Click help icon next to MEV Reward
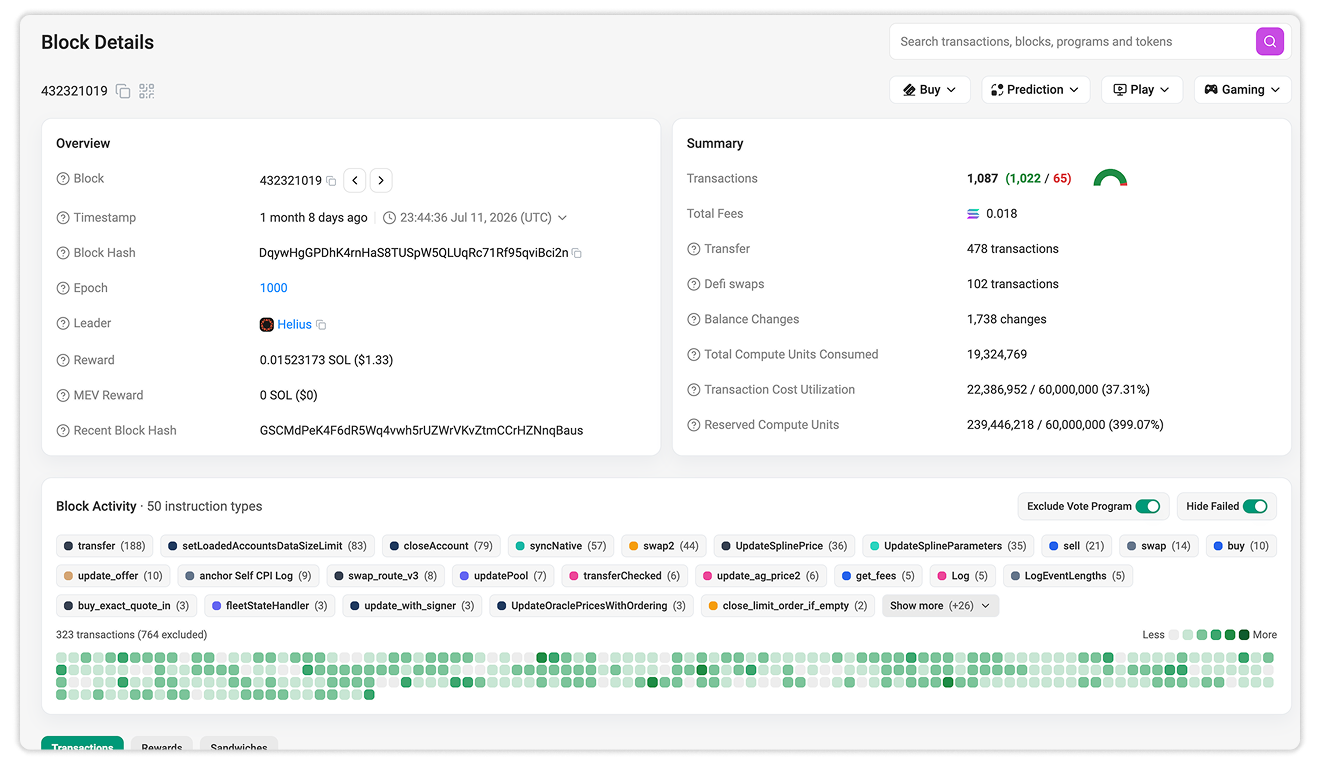This screenshot has width=1320, height=765. [63, 395]
